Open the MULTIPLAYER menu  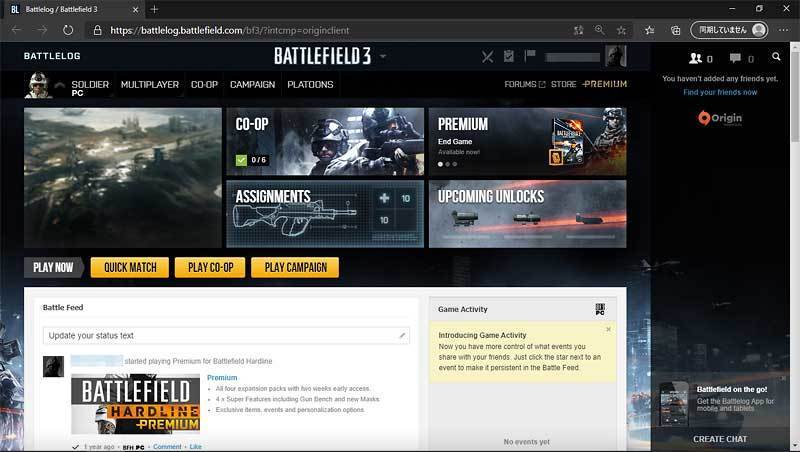(149, 85)
